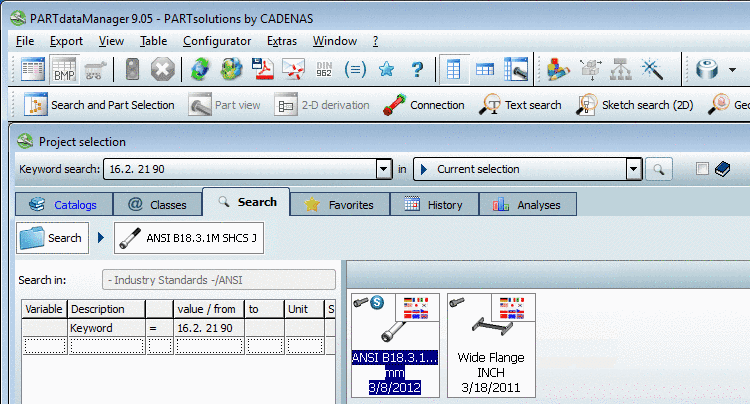Select the Wide Flange INCH thumbnail
Screen dimensions: 750x404
point(491,345)
